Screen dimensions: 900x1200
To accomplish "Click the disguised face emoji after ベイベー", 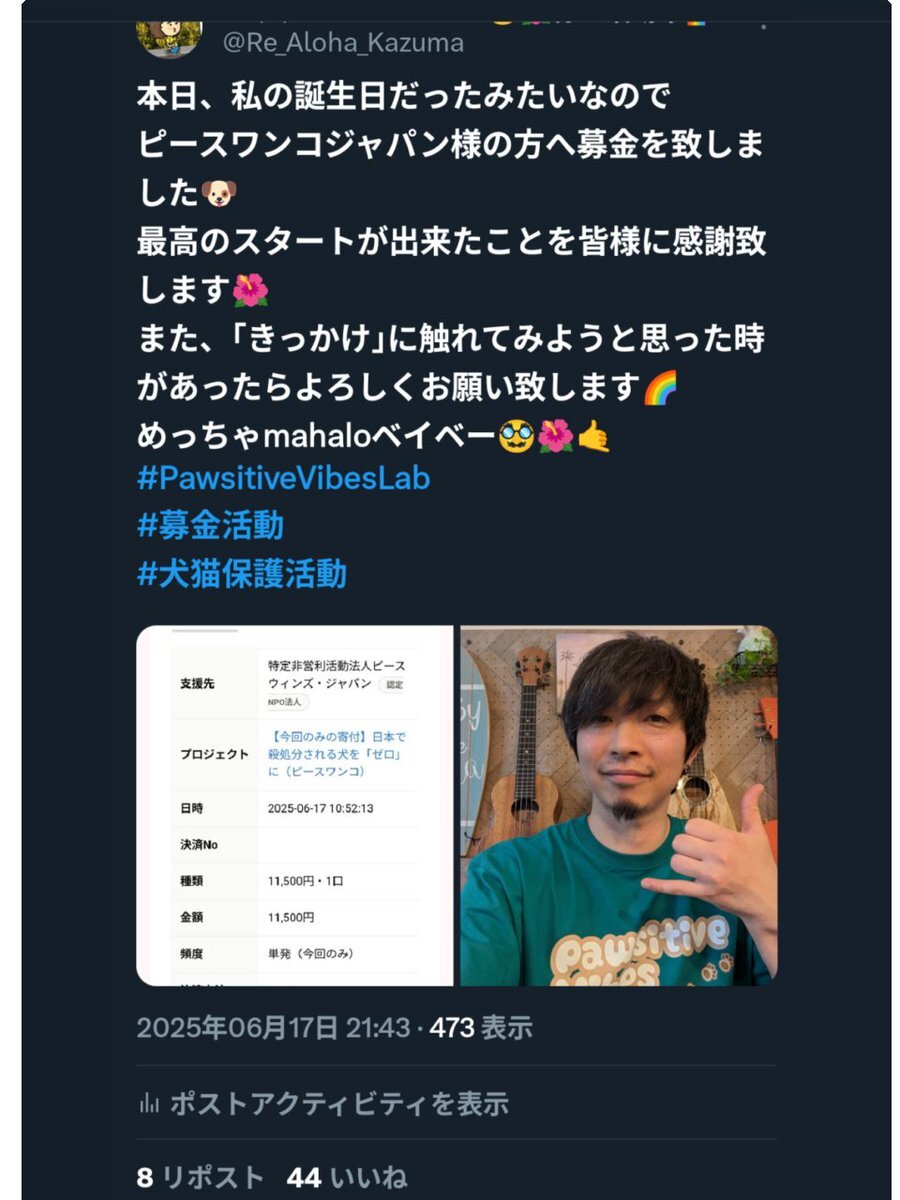I will pos(516,434).
